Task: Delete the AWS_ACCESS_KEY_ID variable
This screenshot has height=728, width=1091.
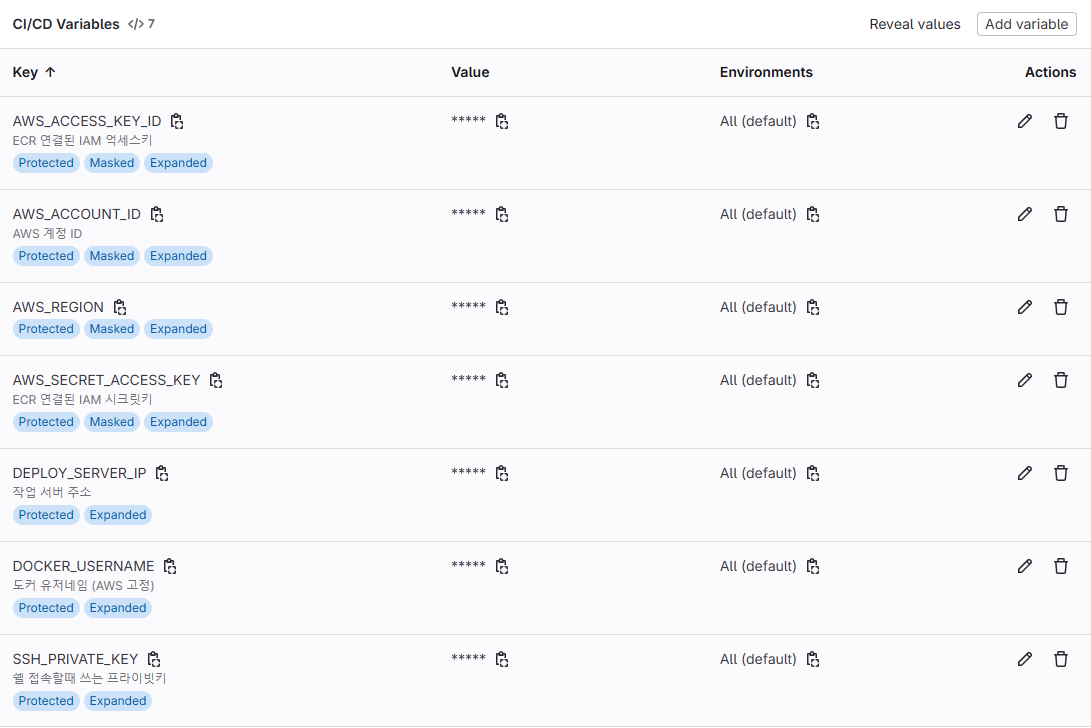Action: 1060,121
